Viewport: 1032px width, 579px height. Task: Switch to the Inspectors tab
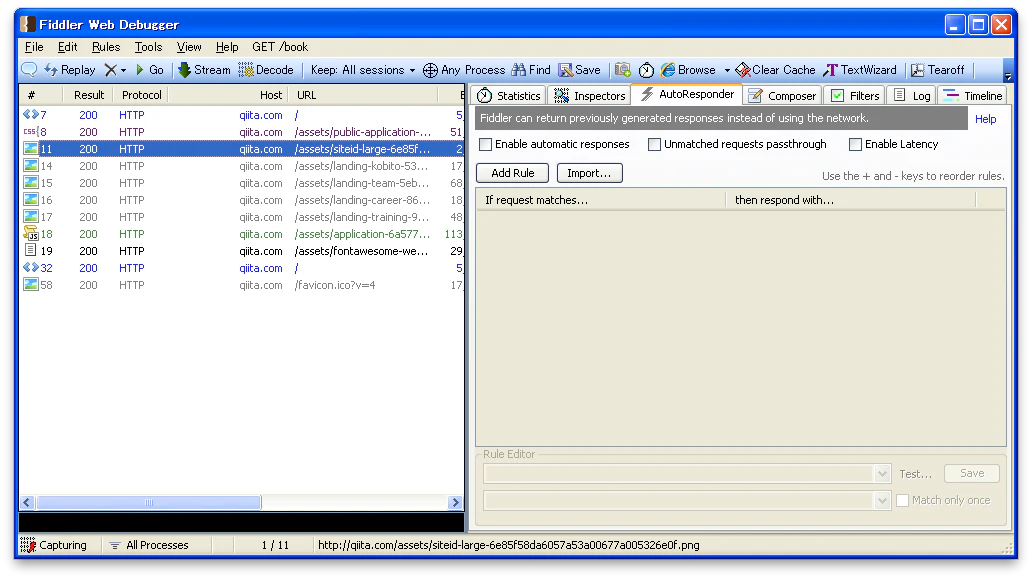(x=590, y=95)
